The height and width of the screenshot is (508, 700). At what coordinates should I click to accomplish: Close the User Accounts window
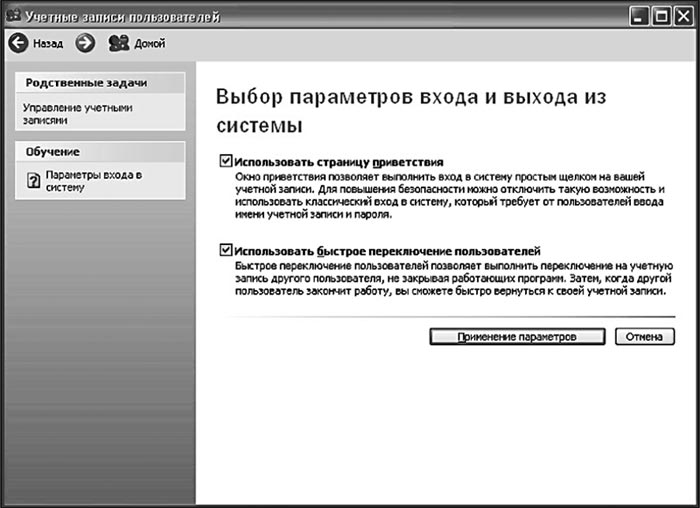coord(683,17)
